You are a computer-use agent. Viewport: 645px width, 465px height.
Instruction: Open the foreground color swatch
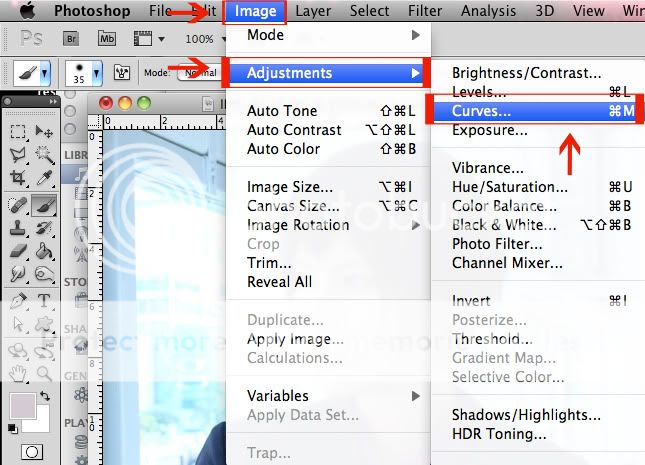pos(22,407)
